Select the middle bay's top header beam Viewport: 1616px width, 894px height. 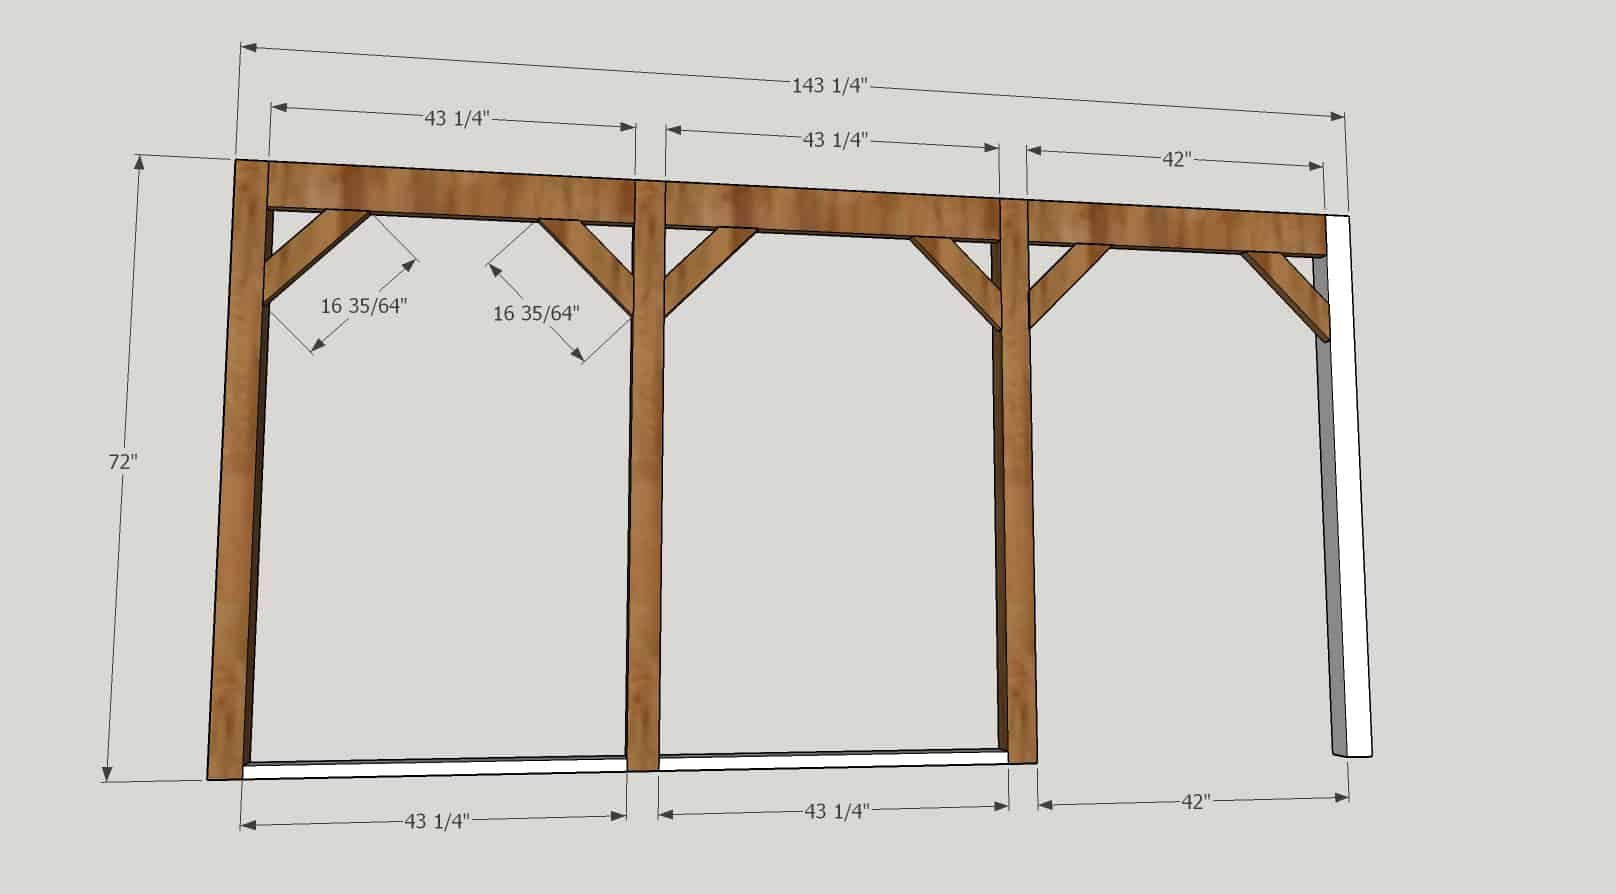[832, 210]
